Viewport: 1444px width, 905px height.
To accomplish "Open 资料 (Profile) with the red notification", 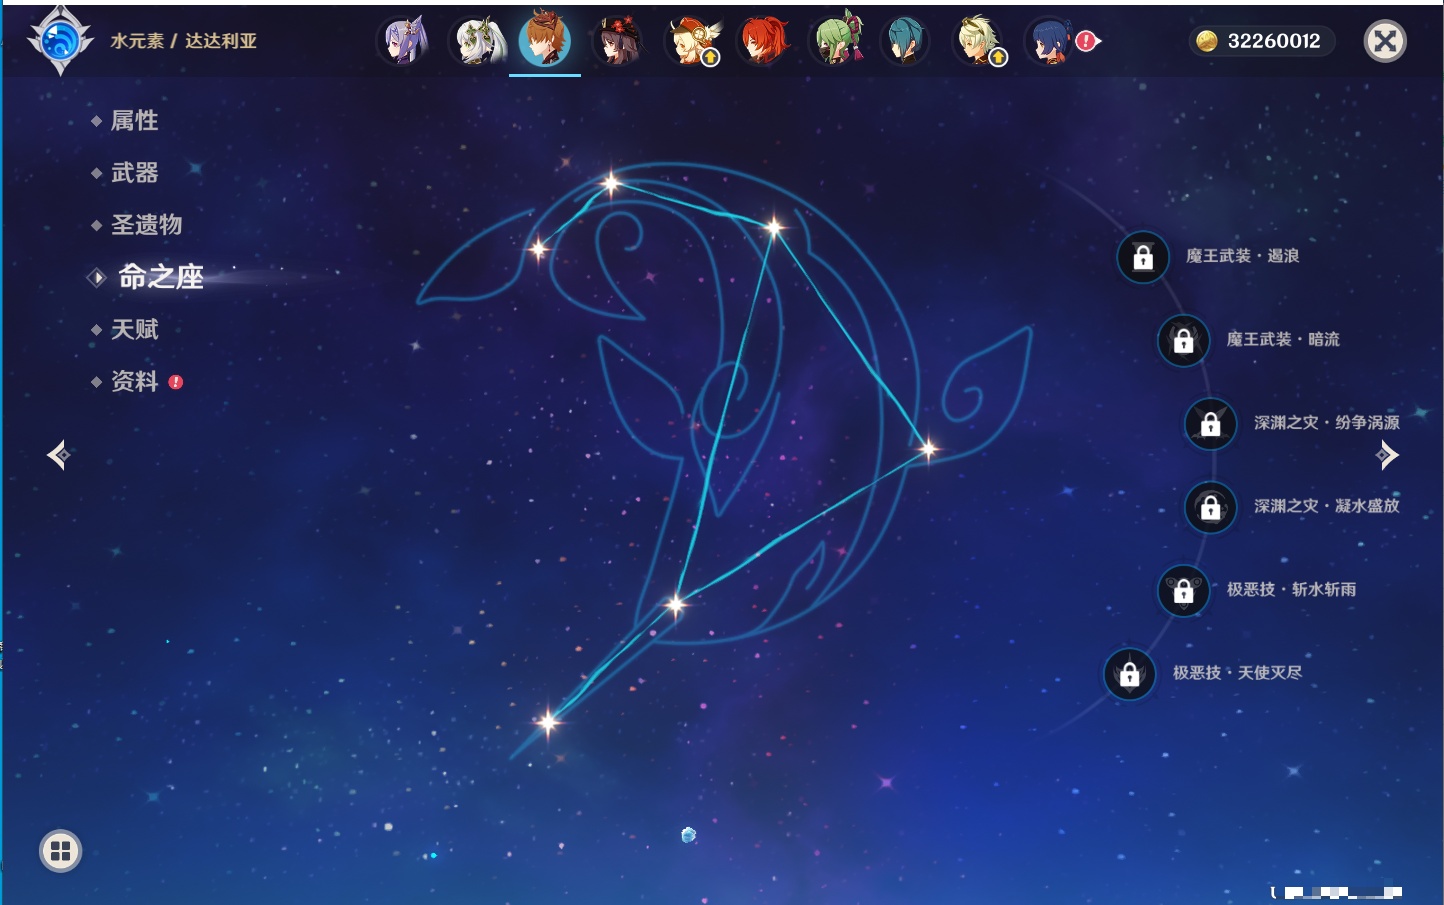I will pyautogui.click(x=134, y=382).
